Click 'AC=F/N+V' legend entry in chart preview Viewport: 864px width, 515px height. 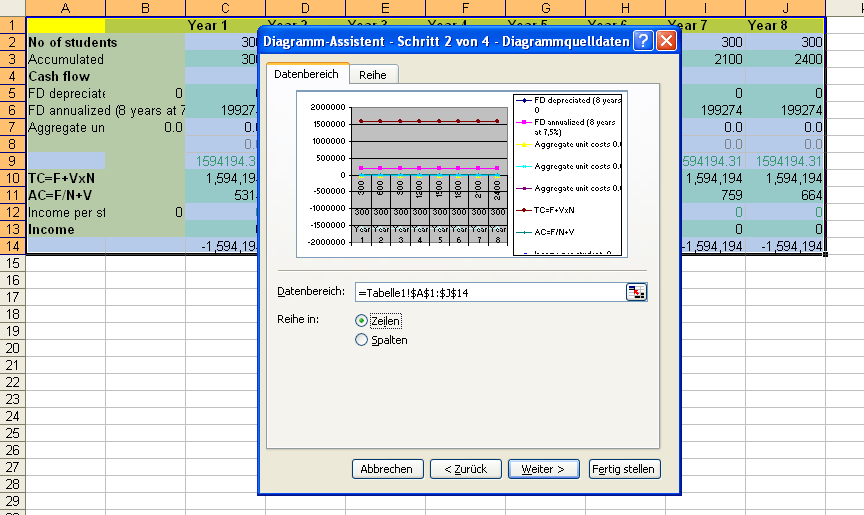pyautogui.click(x=546, y=232)
